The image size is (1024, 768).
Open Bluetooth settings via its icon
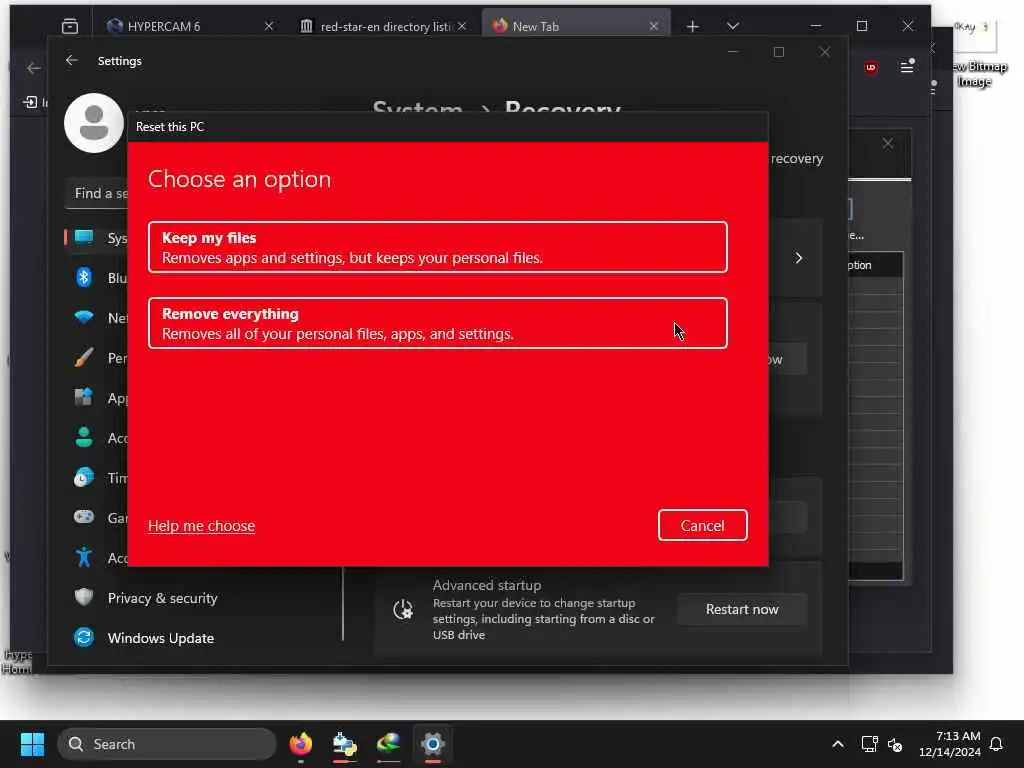[84, 278]
